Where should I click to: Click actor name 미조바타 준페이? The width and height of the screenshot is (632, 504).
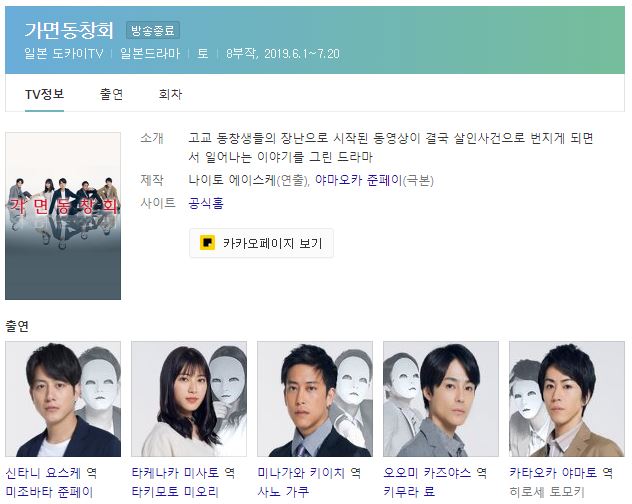click(49, 492)
